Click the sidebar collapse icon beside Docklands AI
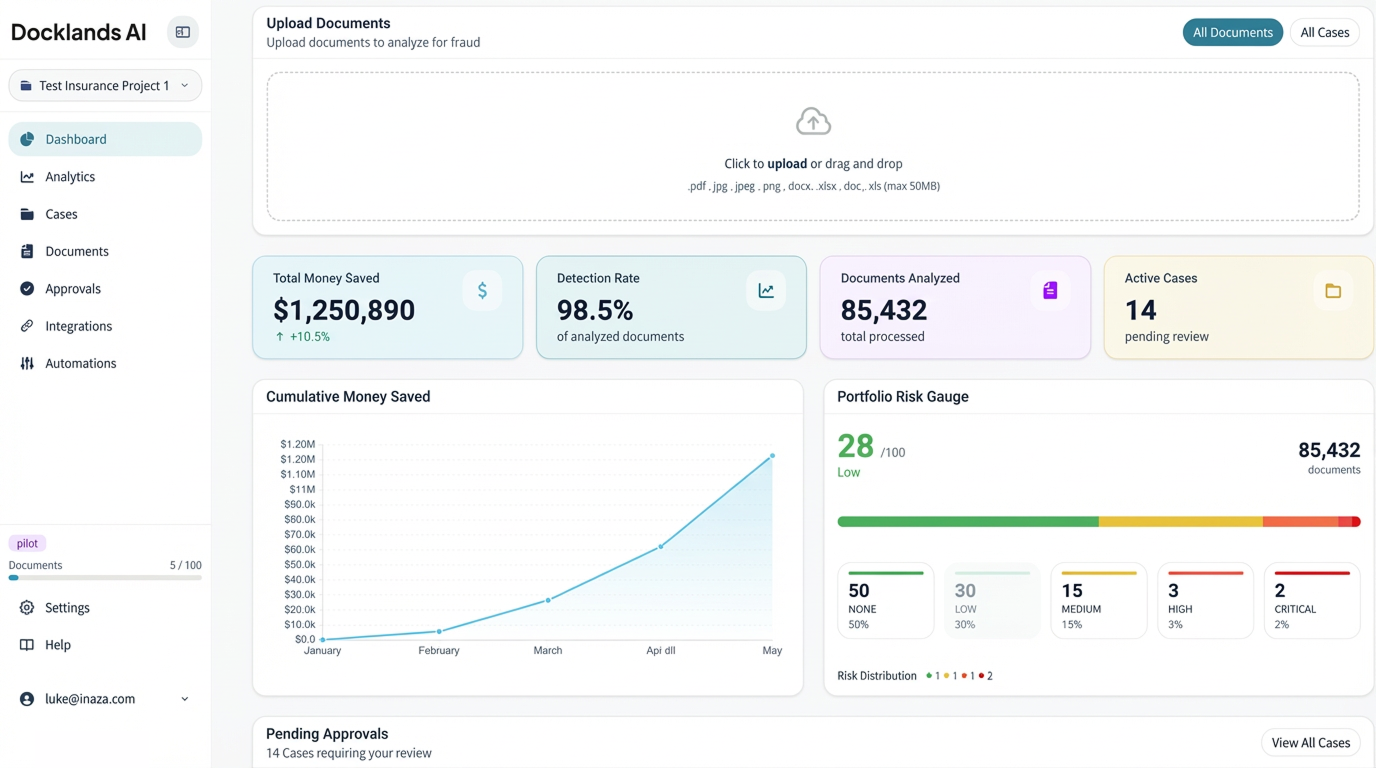 (182, 31)
